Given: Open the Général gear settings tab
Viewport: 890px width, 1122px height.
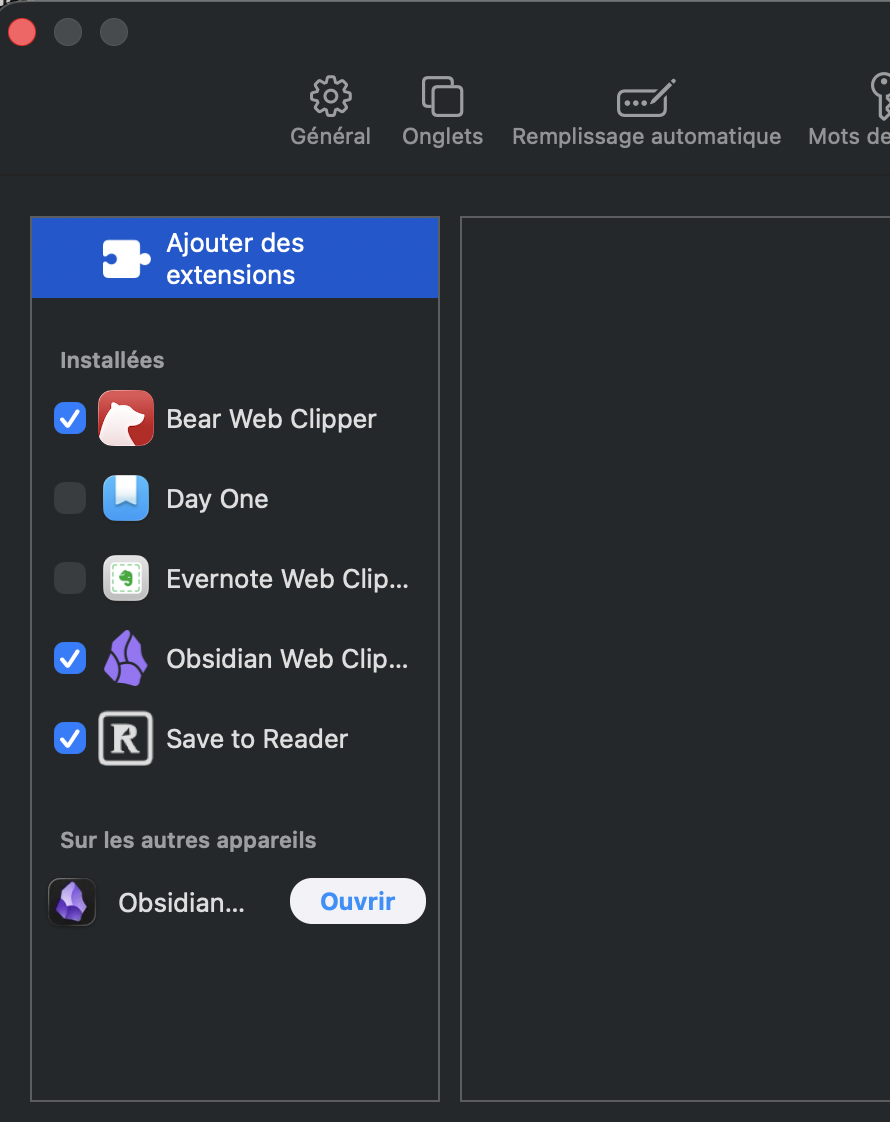Looking at the screenshot, I should [x=330, y=112].
